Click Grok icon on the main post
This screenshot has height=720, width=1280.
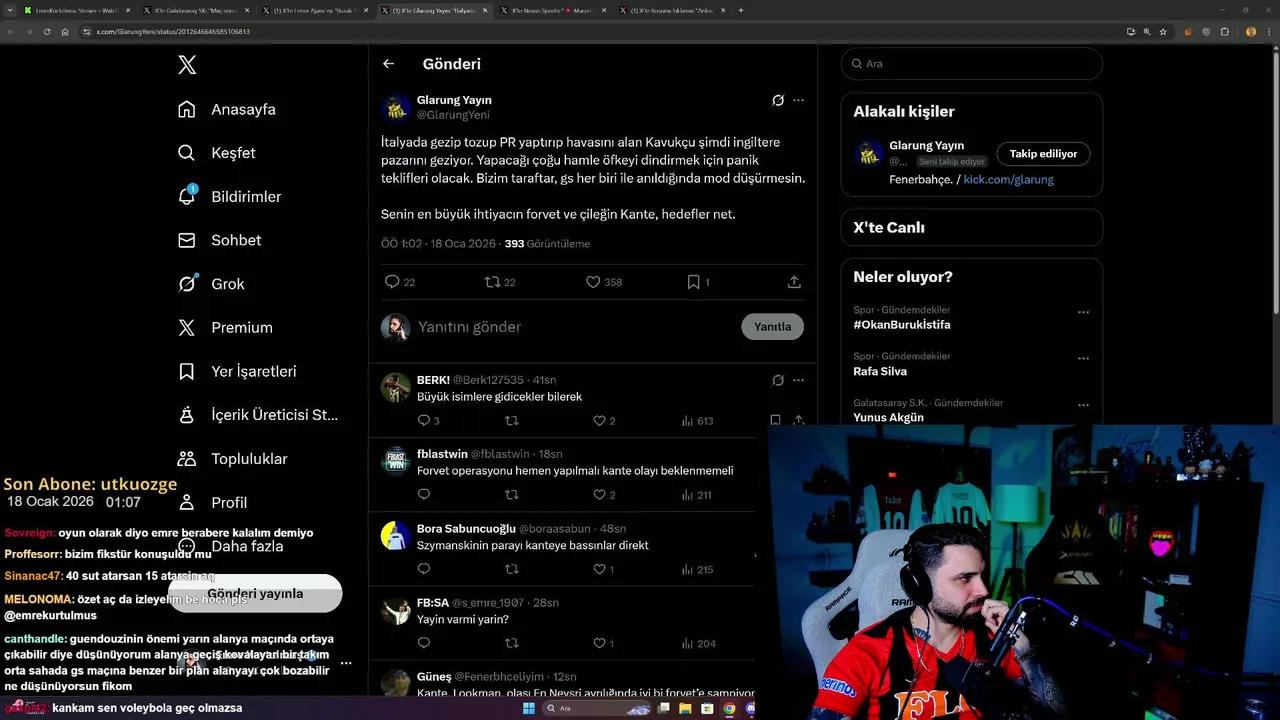(778, 100)
